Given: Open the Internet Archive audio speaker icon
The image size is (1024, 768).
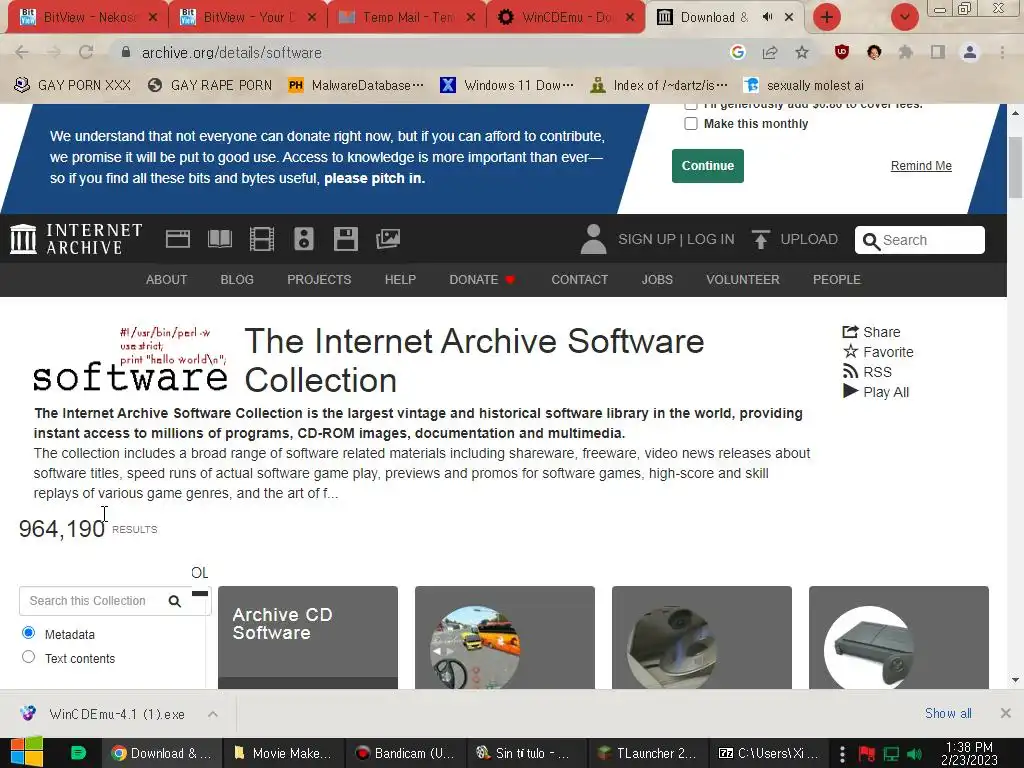Looking at the screenshot, I should click(304, 239).
